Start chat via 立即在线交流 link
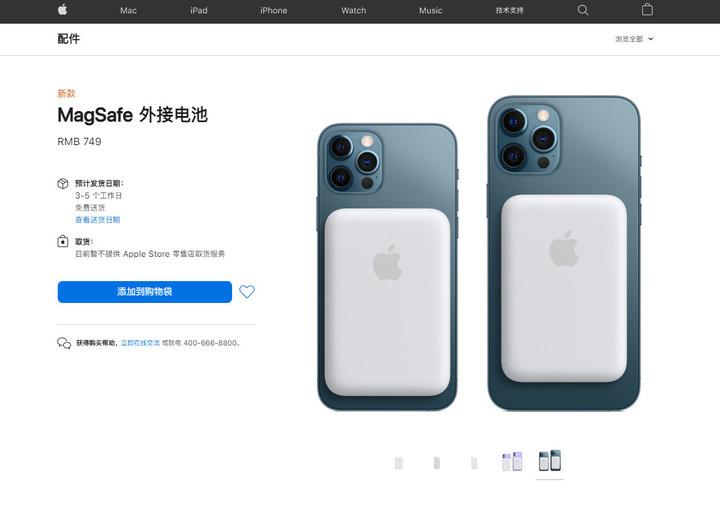The width and height of the screenshot is (720, 510). click(x=140, y=343)
